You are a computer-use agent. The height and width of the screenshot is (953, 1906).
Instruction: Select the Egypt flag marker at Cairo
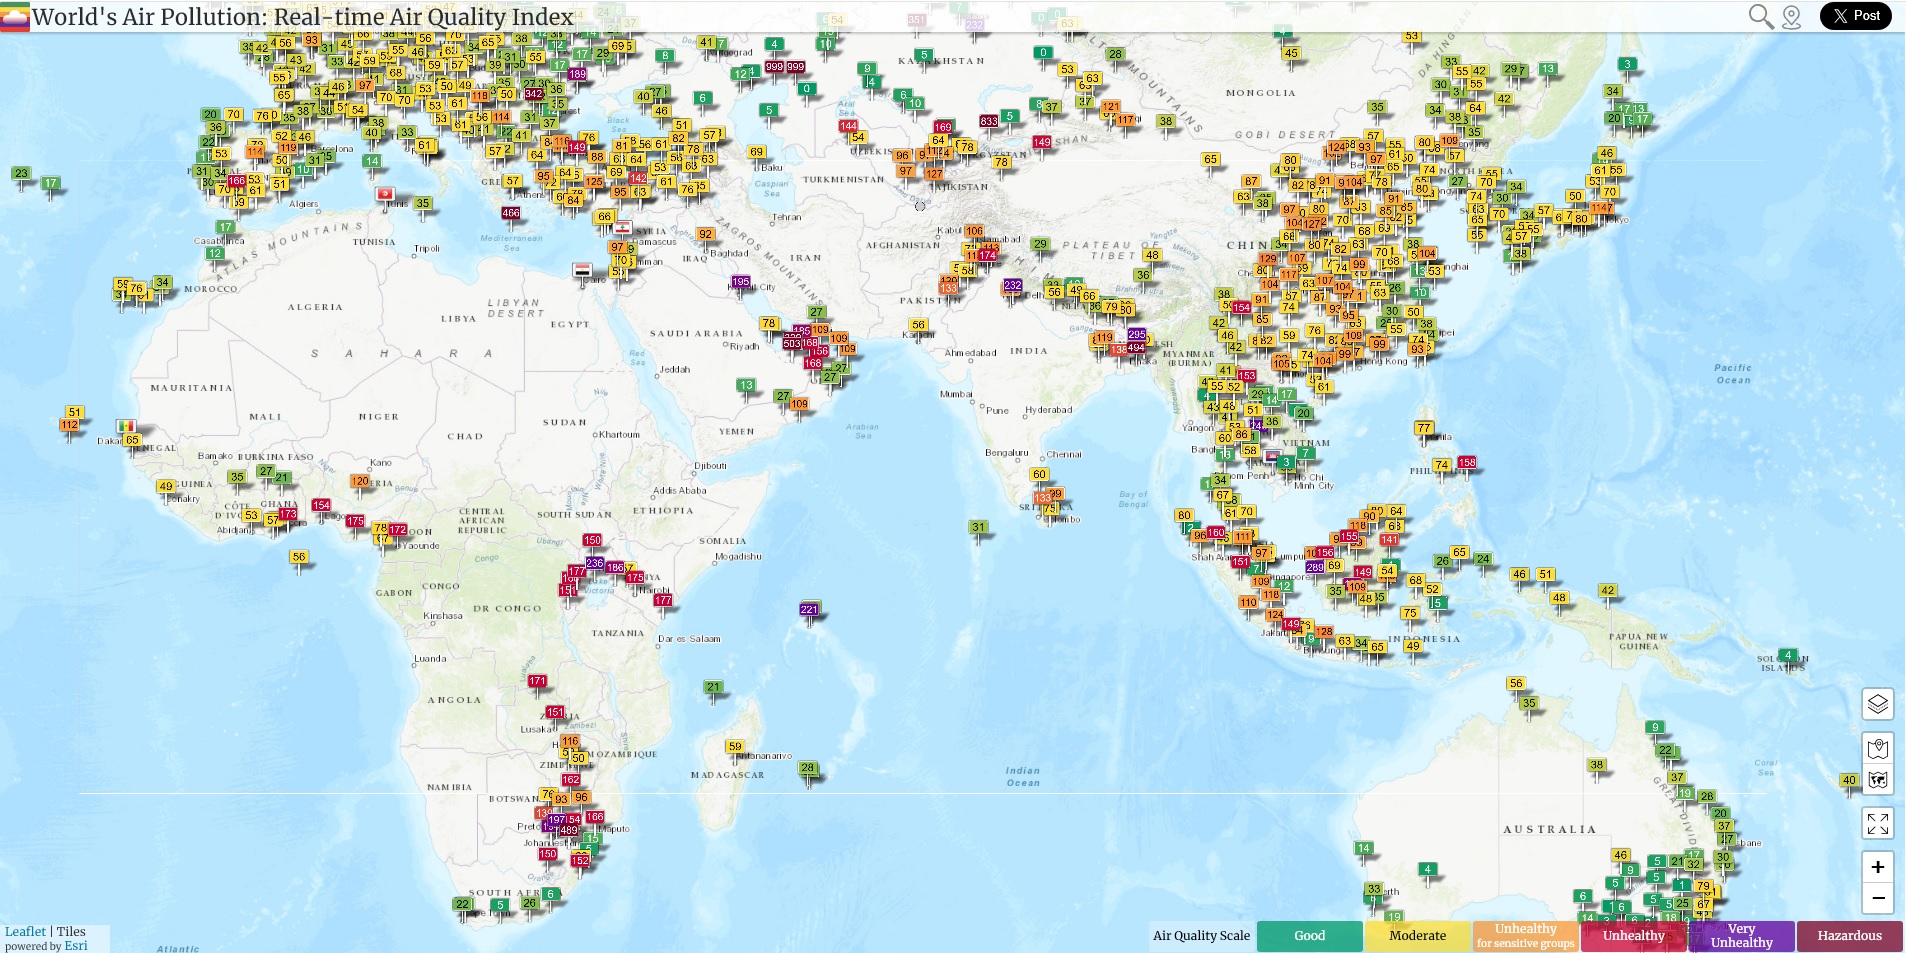583,271
